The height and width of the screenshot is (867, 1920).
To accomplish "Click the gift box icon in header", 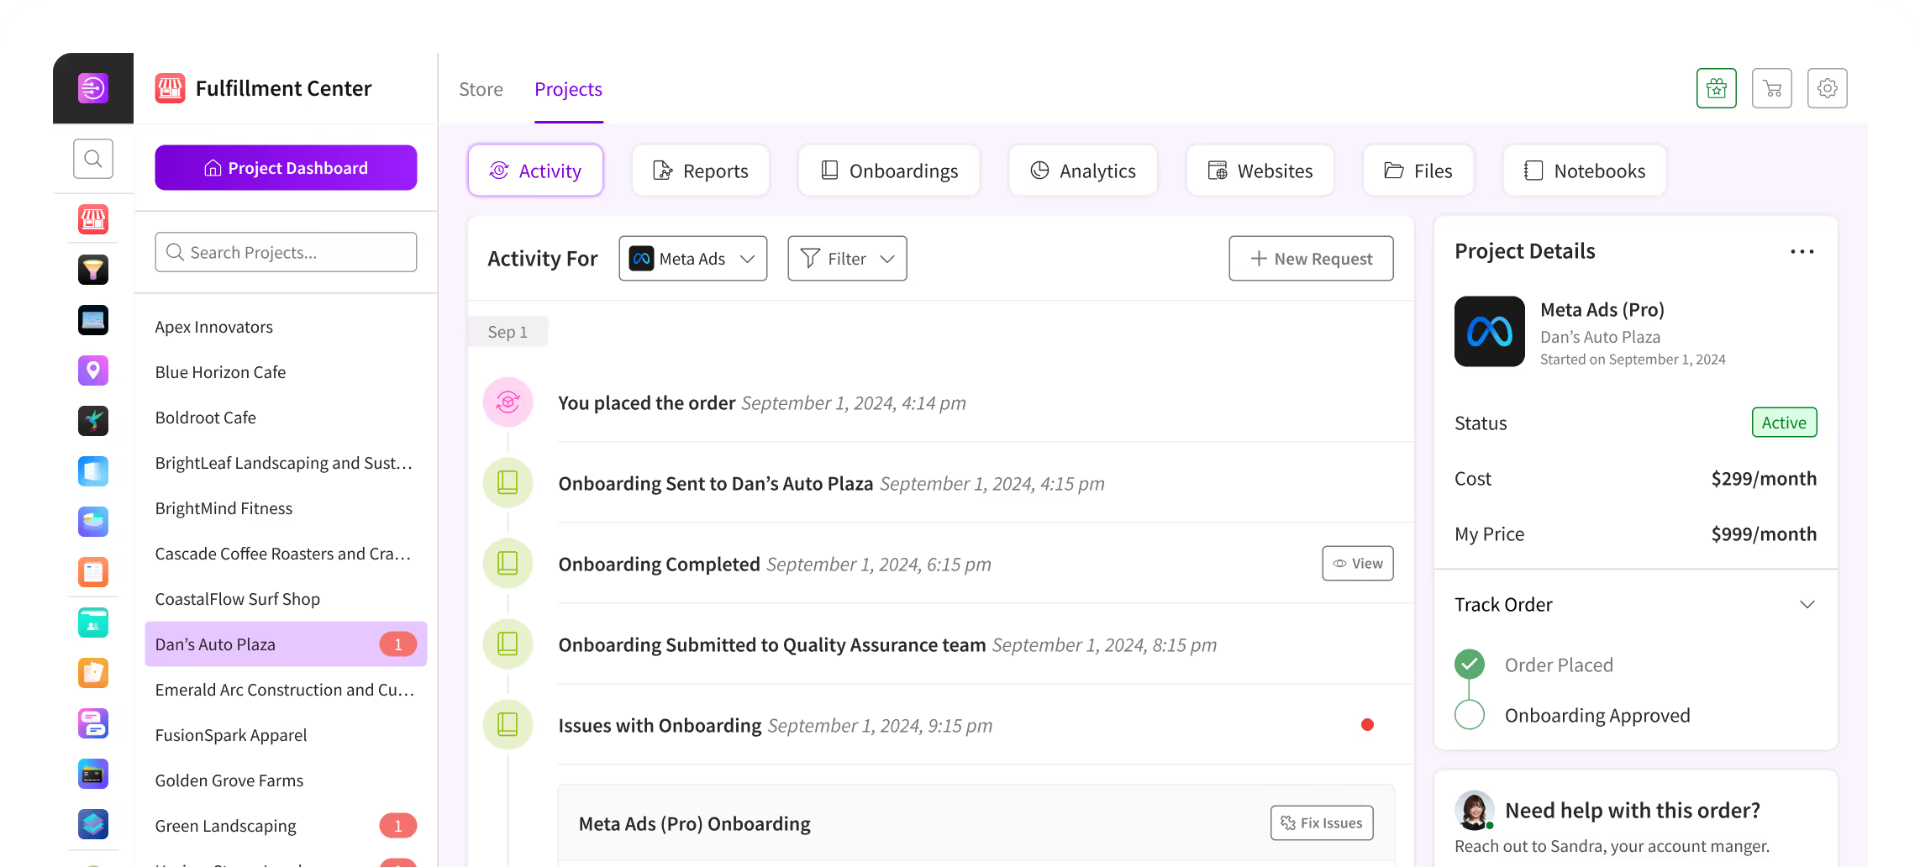I will coord(1716,88).
